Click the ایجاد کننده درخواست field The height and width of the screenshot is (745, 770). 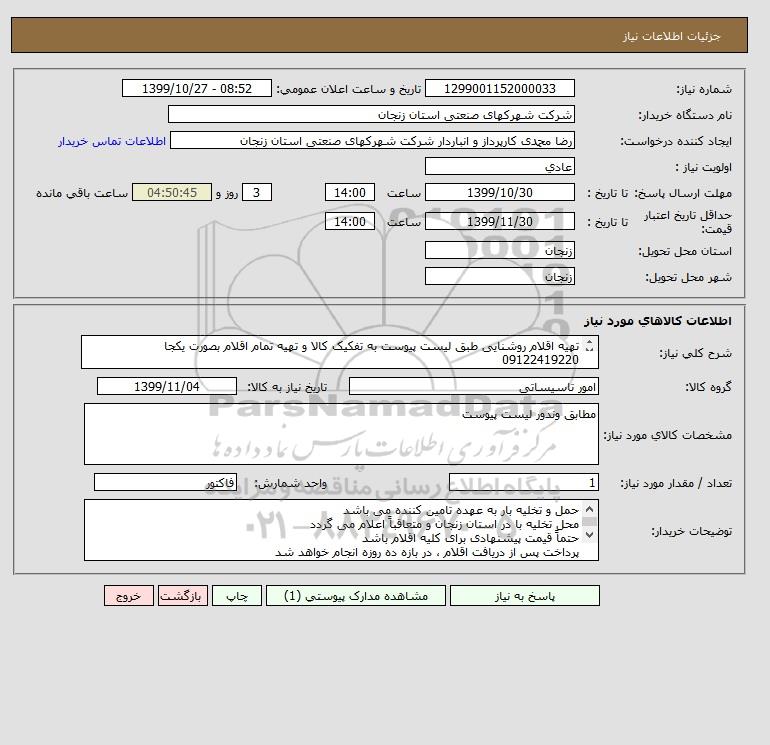[372, 140]
